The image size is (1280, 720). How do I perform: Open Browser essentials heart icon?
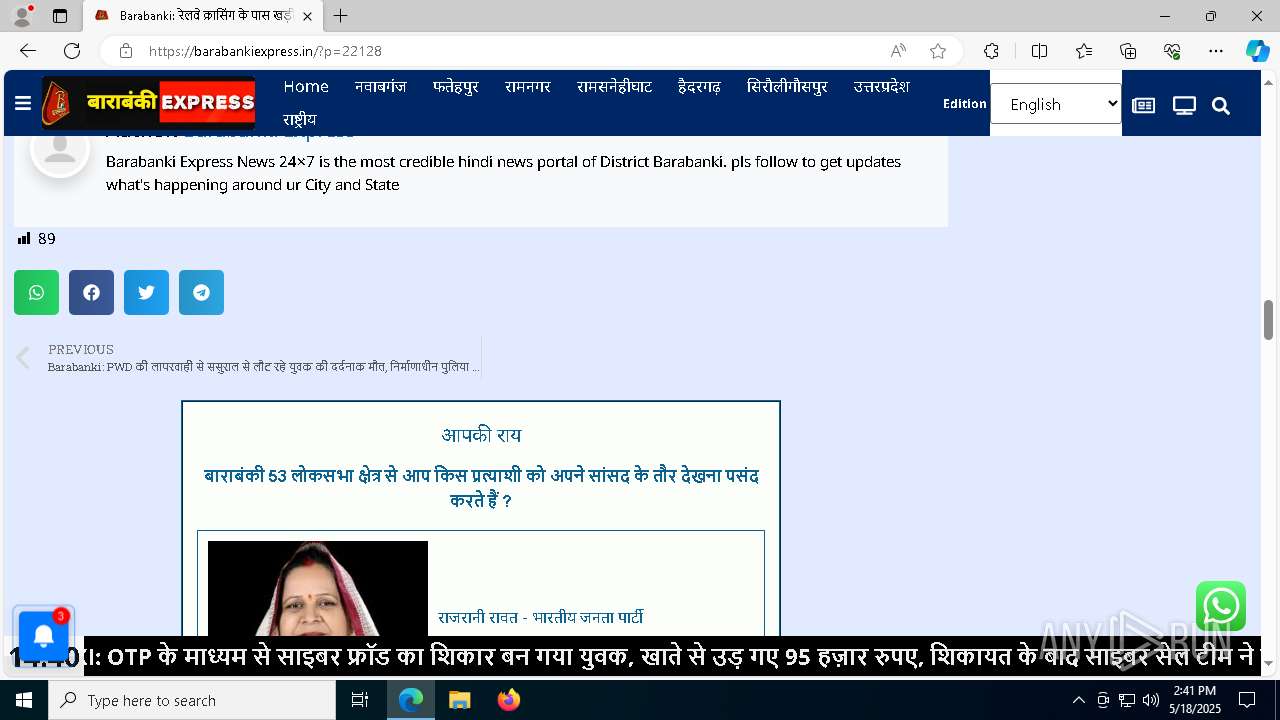coord(1172,51)
